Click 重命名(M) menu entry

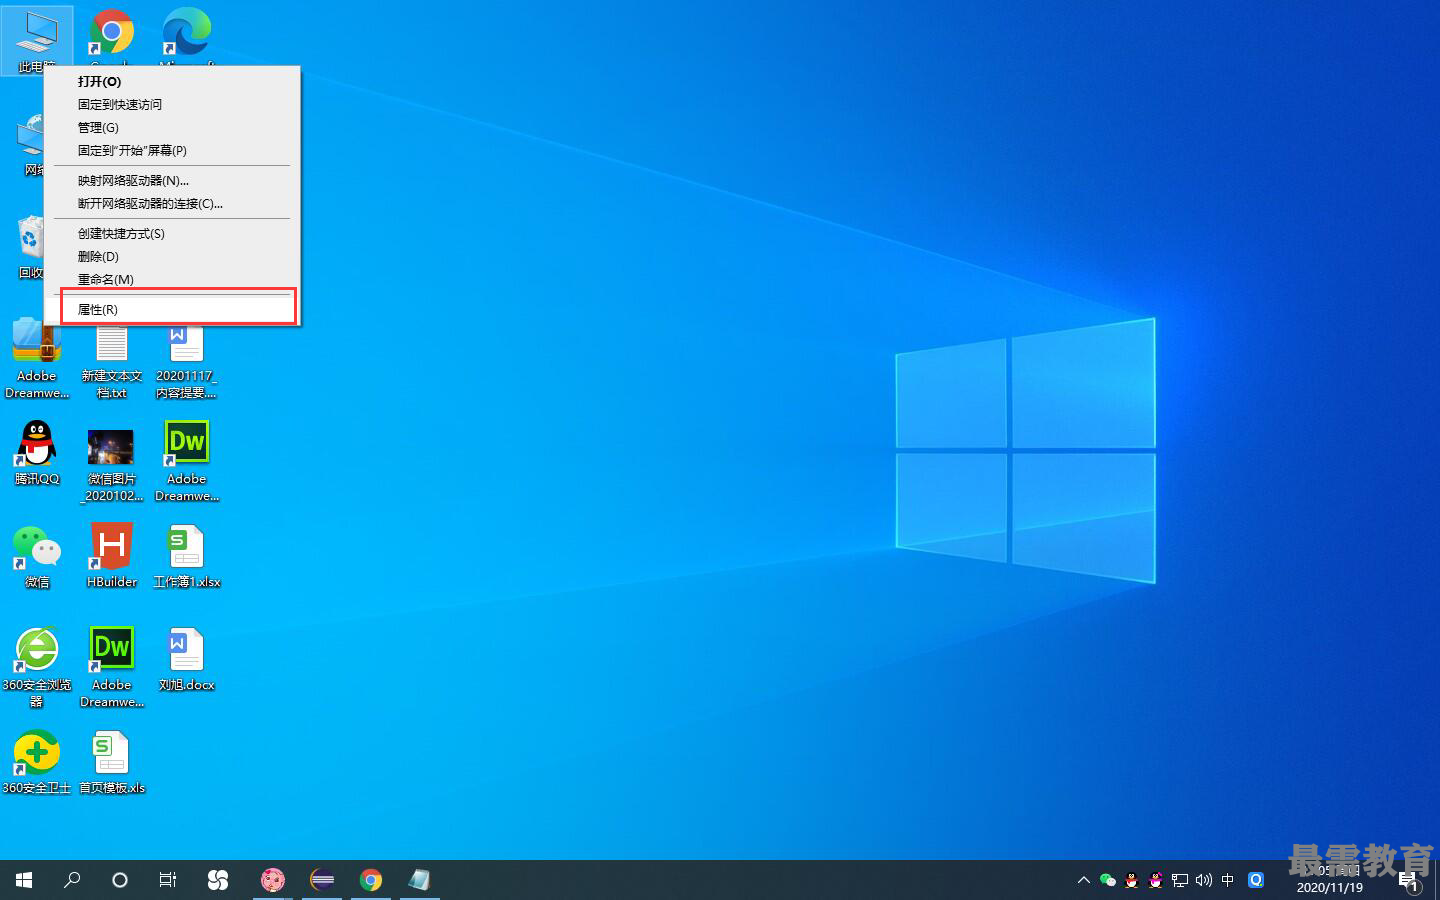(172, 280)
